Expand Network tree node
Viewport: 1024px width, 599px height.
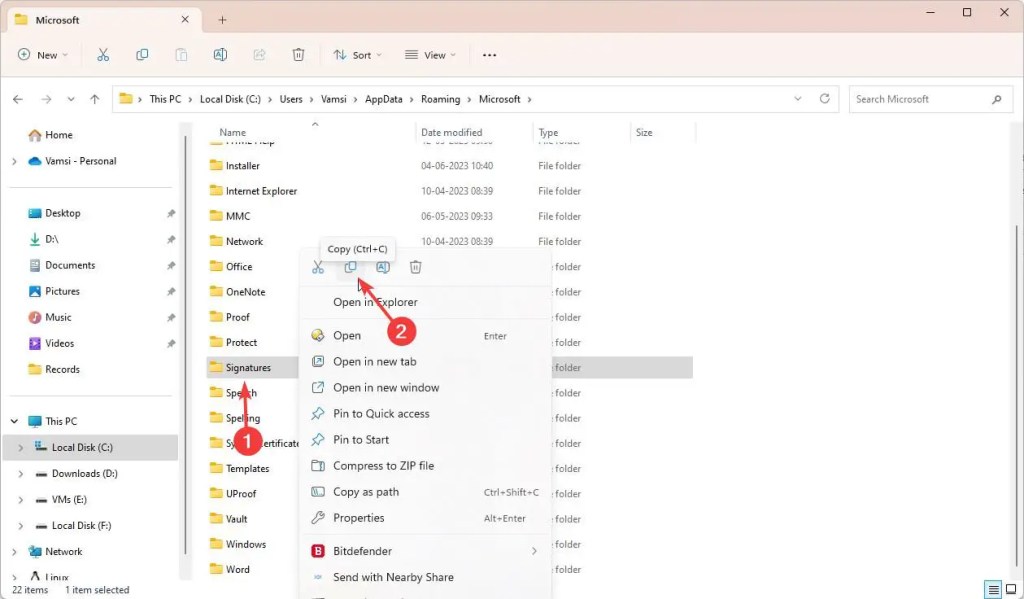click(14, 552)
